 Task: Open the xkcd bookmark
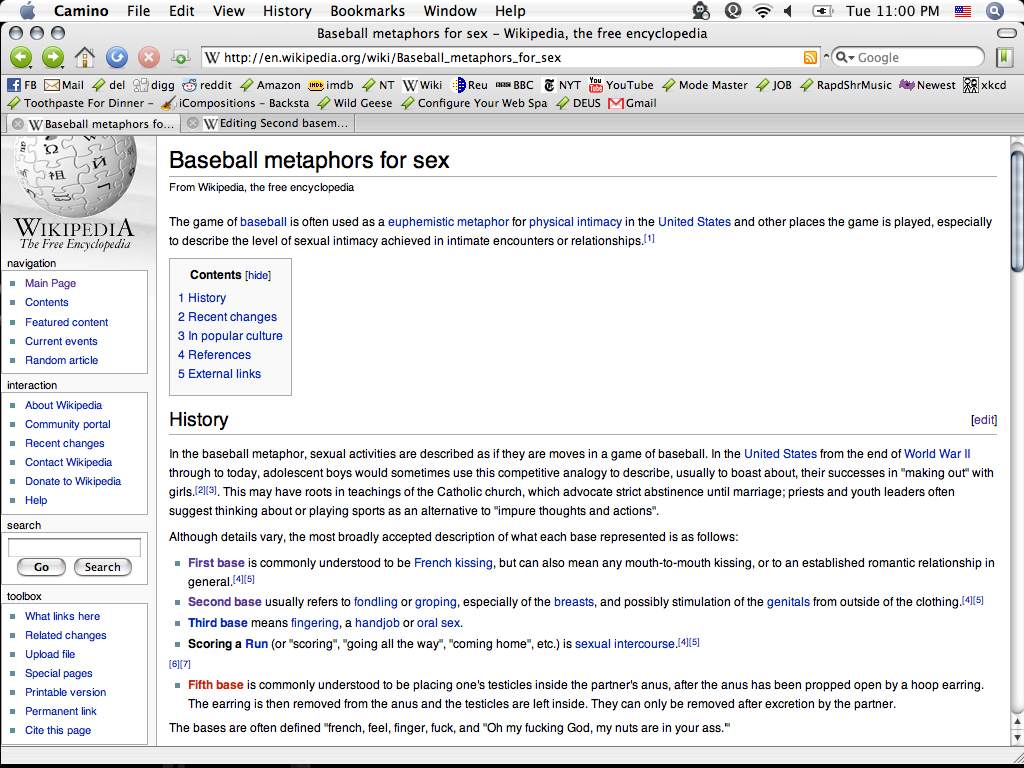tap(985, 85)
